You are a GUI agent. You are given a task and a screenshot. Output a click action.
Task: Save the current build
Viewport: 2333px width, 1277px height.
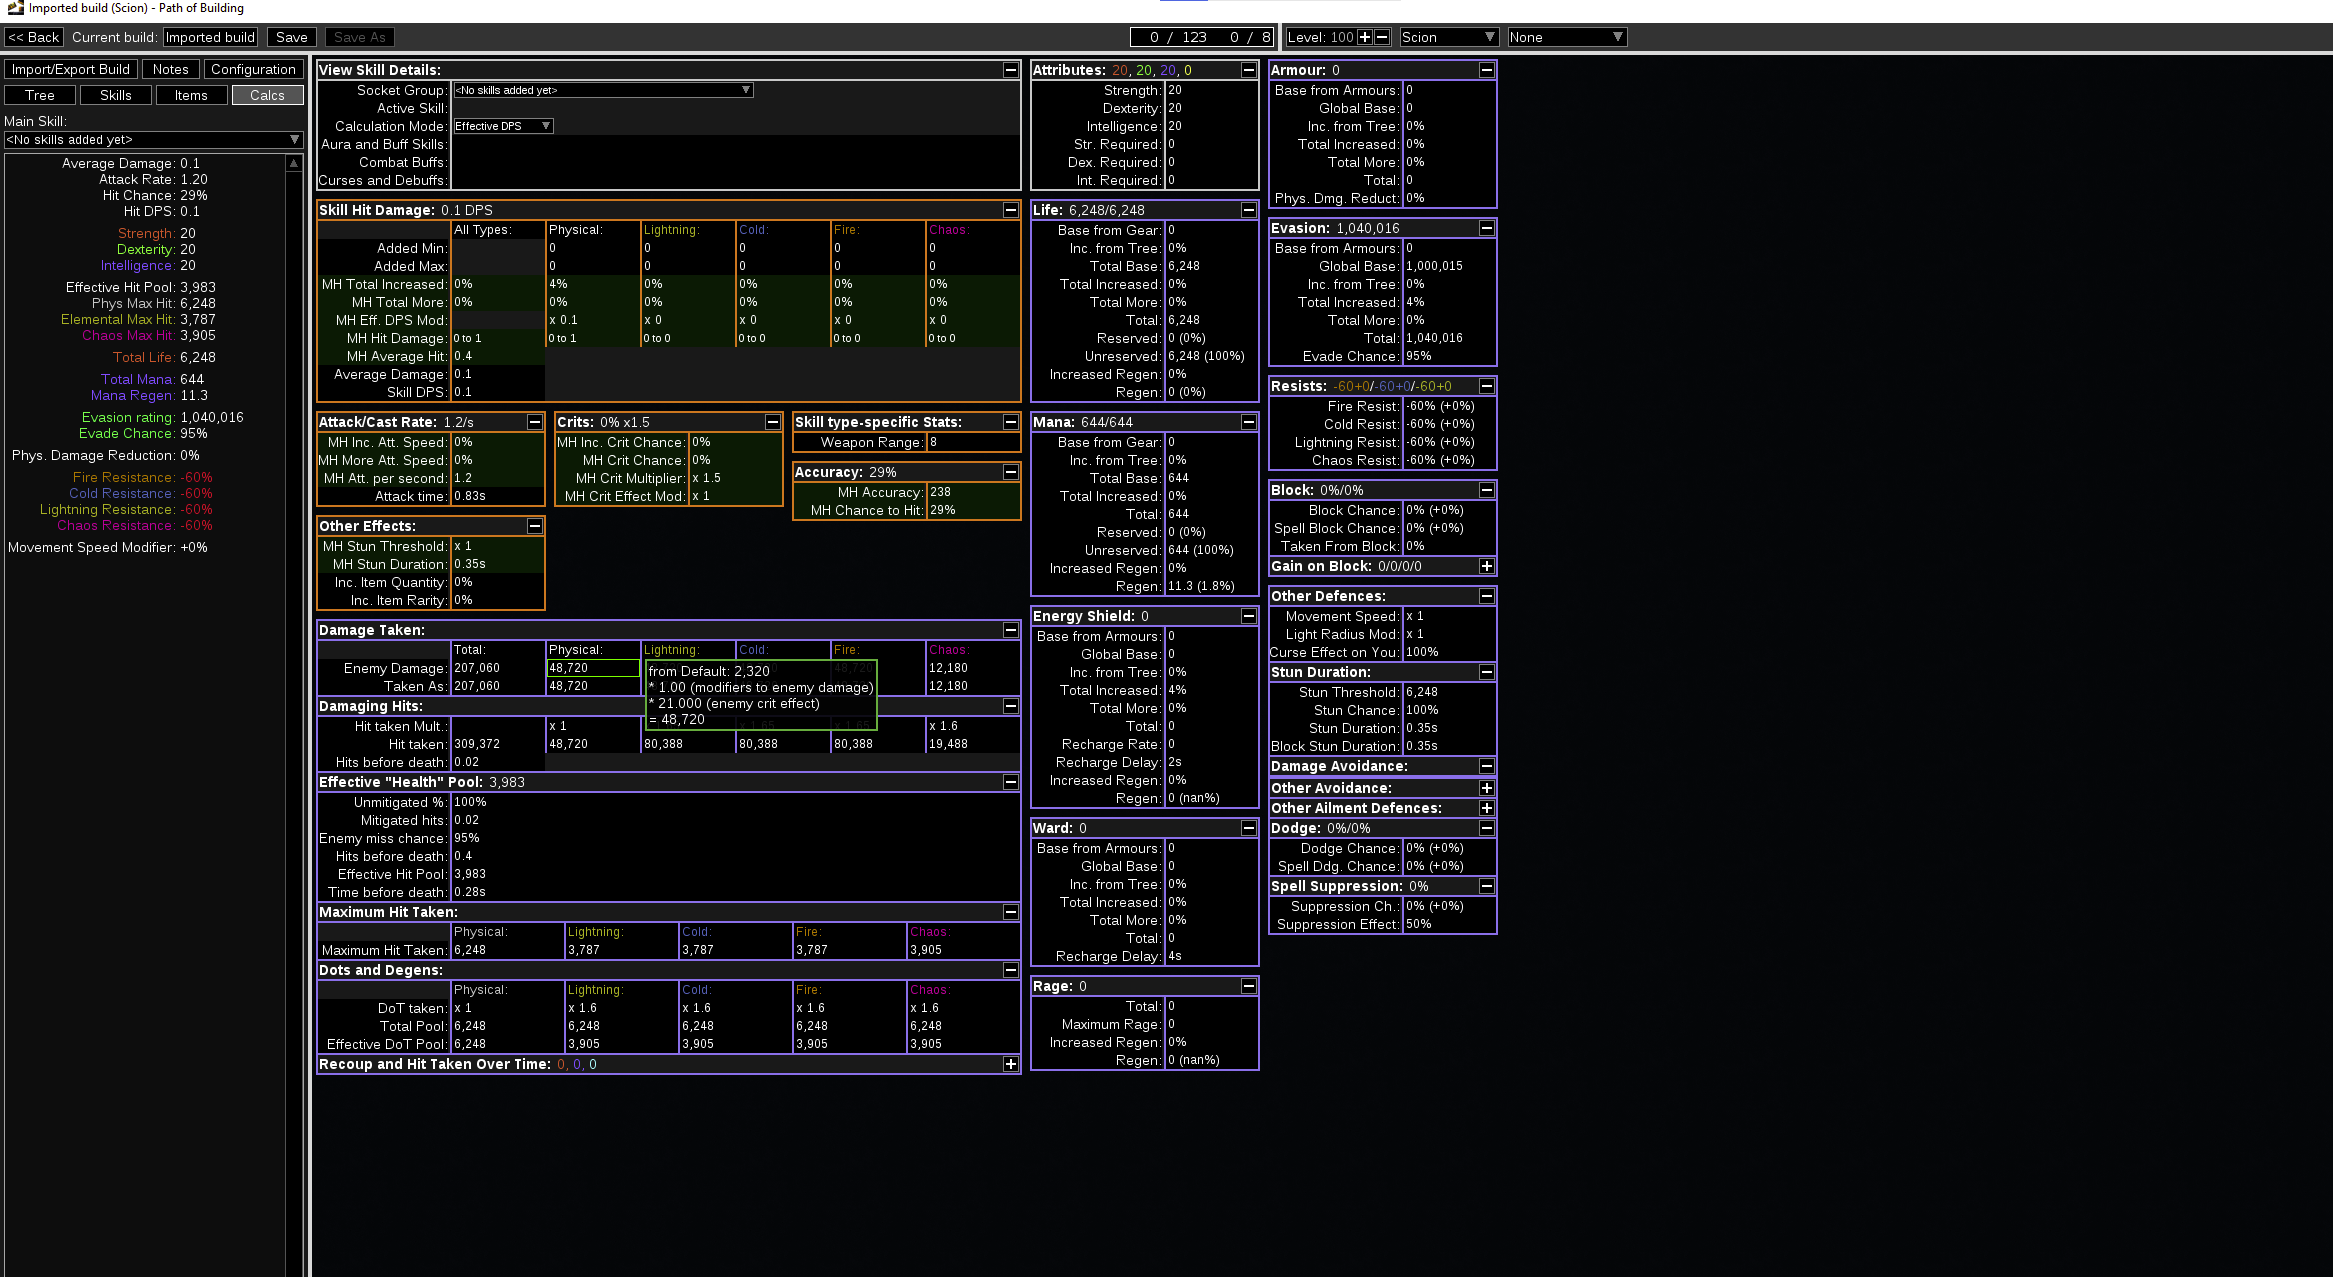pos(291,37)
